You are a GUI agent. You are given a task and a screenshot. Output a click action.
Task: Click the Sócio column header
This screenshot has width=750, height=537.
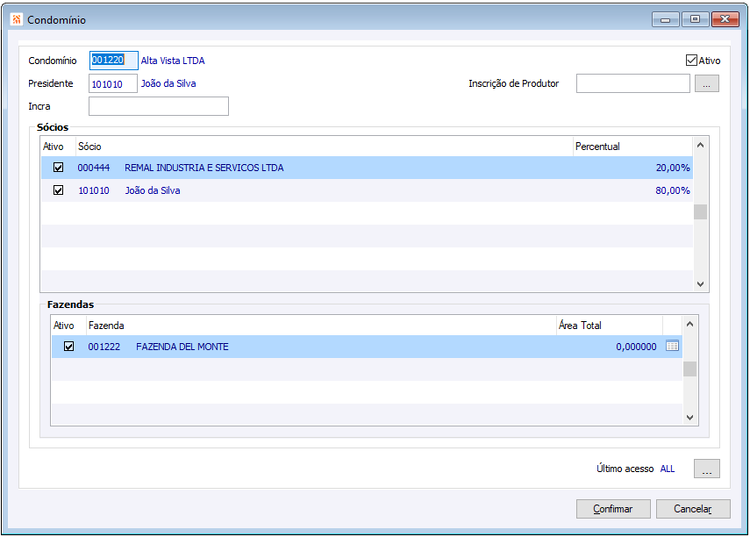[x=324, y=146]
